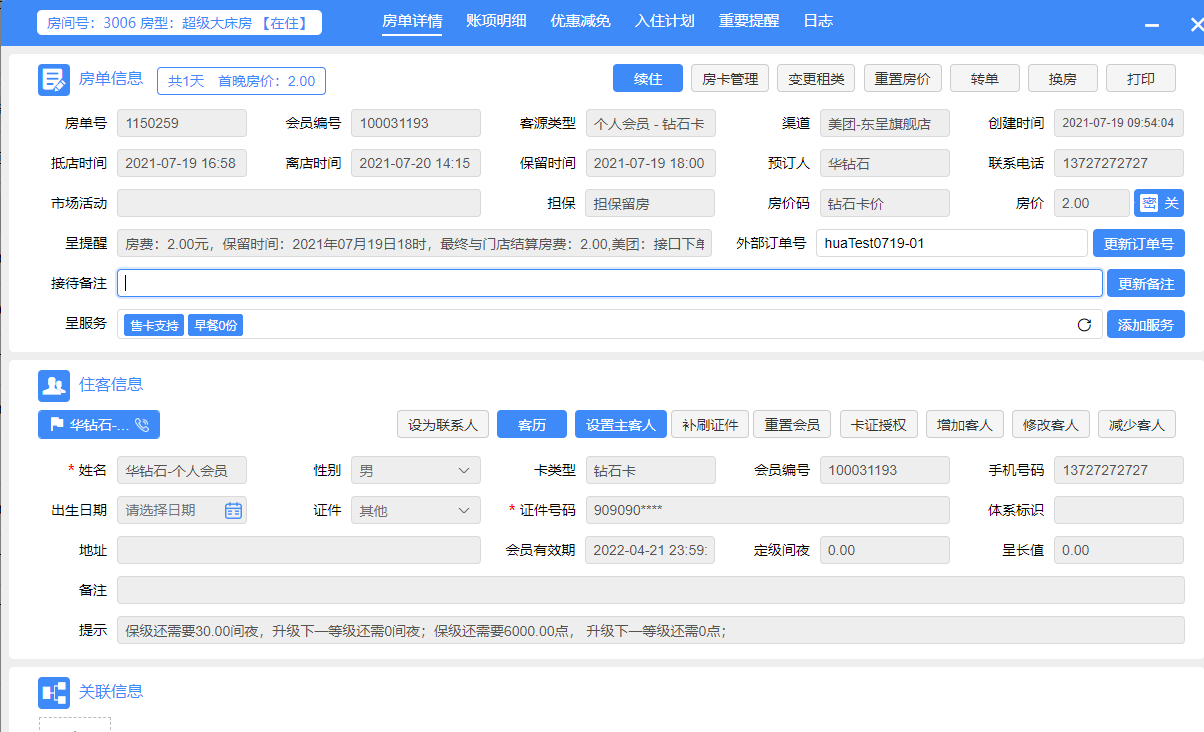Expand the 证件 type dropdown
Screen dimensions: 1204x732
[x=416, y=510]
